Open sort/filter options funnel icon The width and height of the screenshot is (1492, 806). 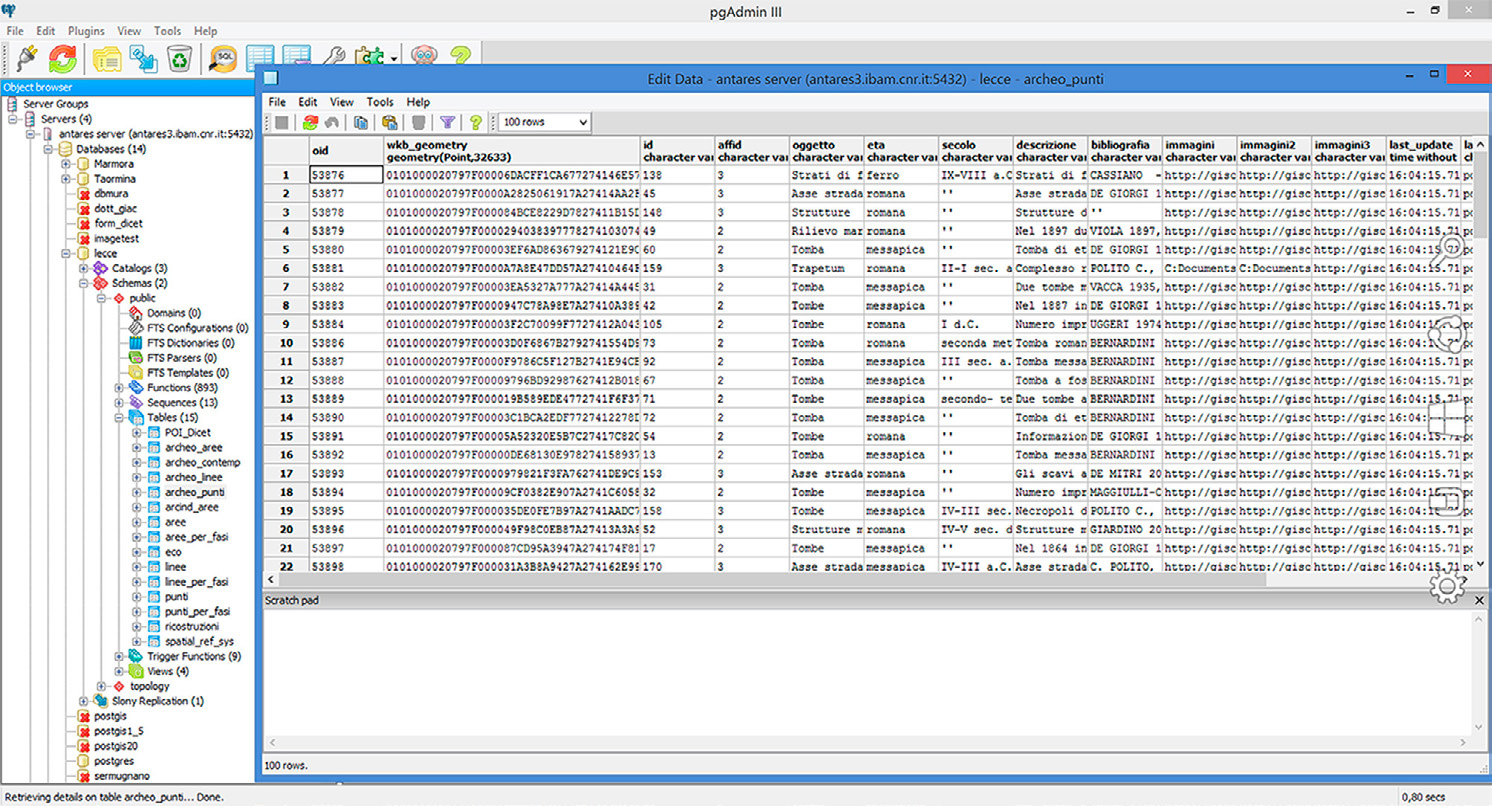[x=448, y=122]
